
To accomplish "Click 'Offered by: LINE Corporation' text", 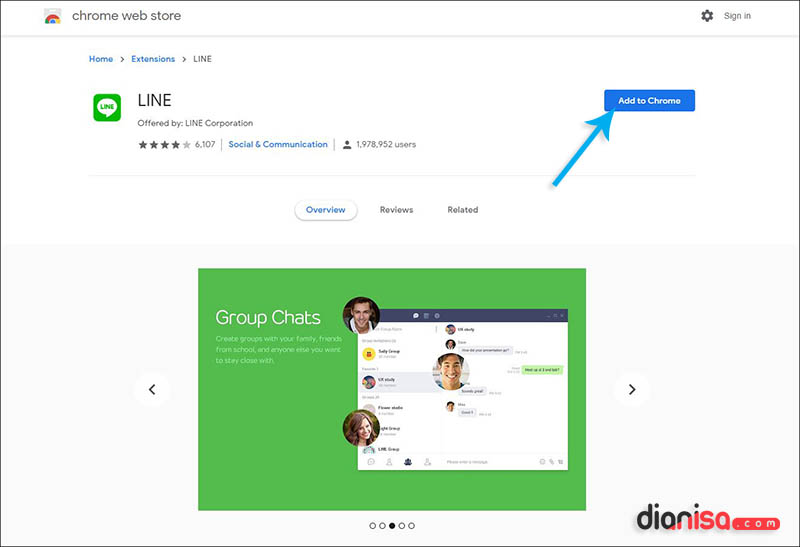I will [195, 123].
